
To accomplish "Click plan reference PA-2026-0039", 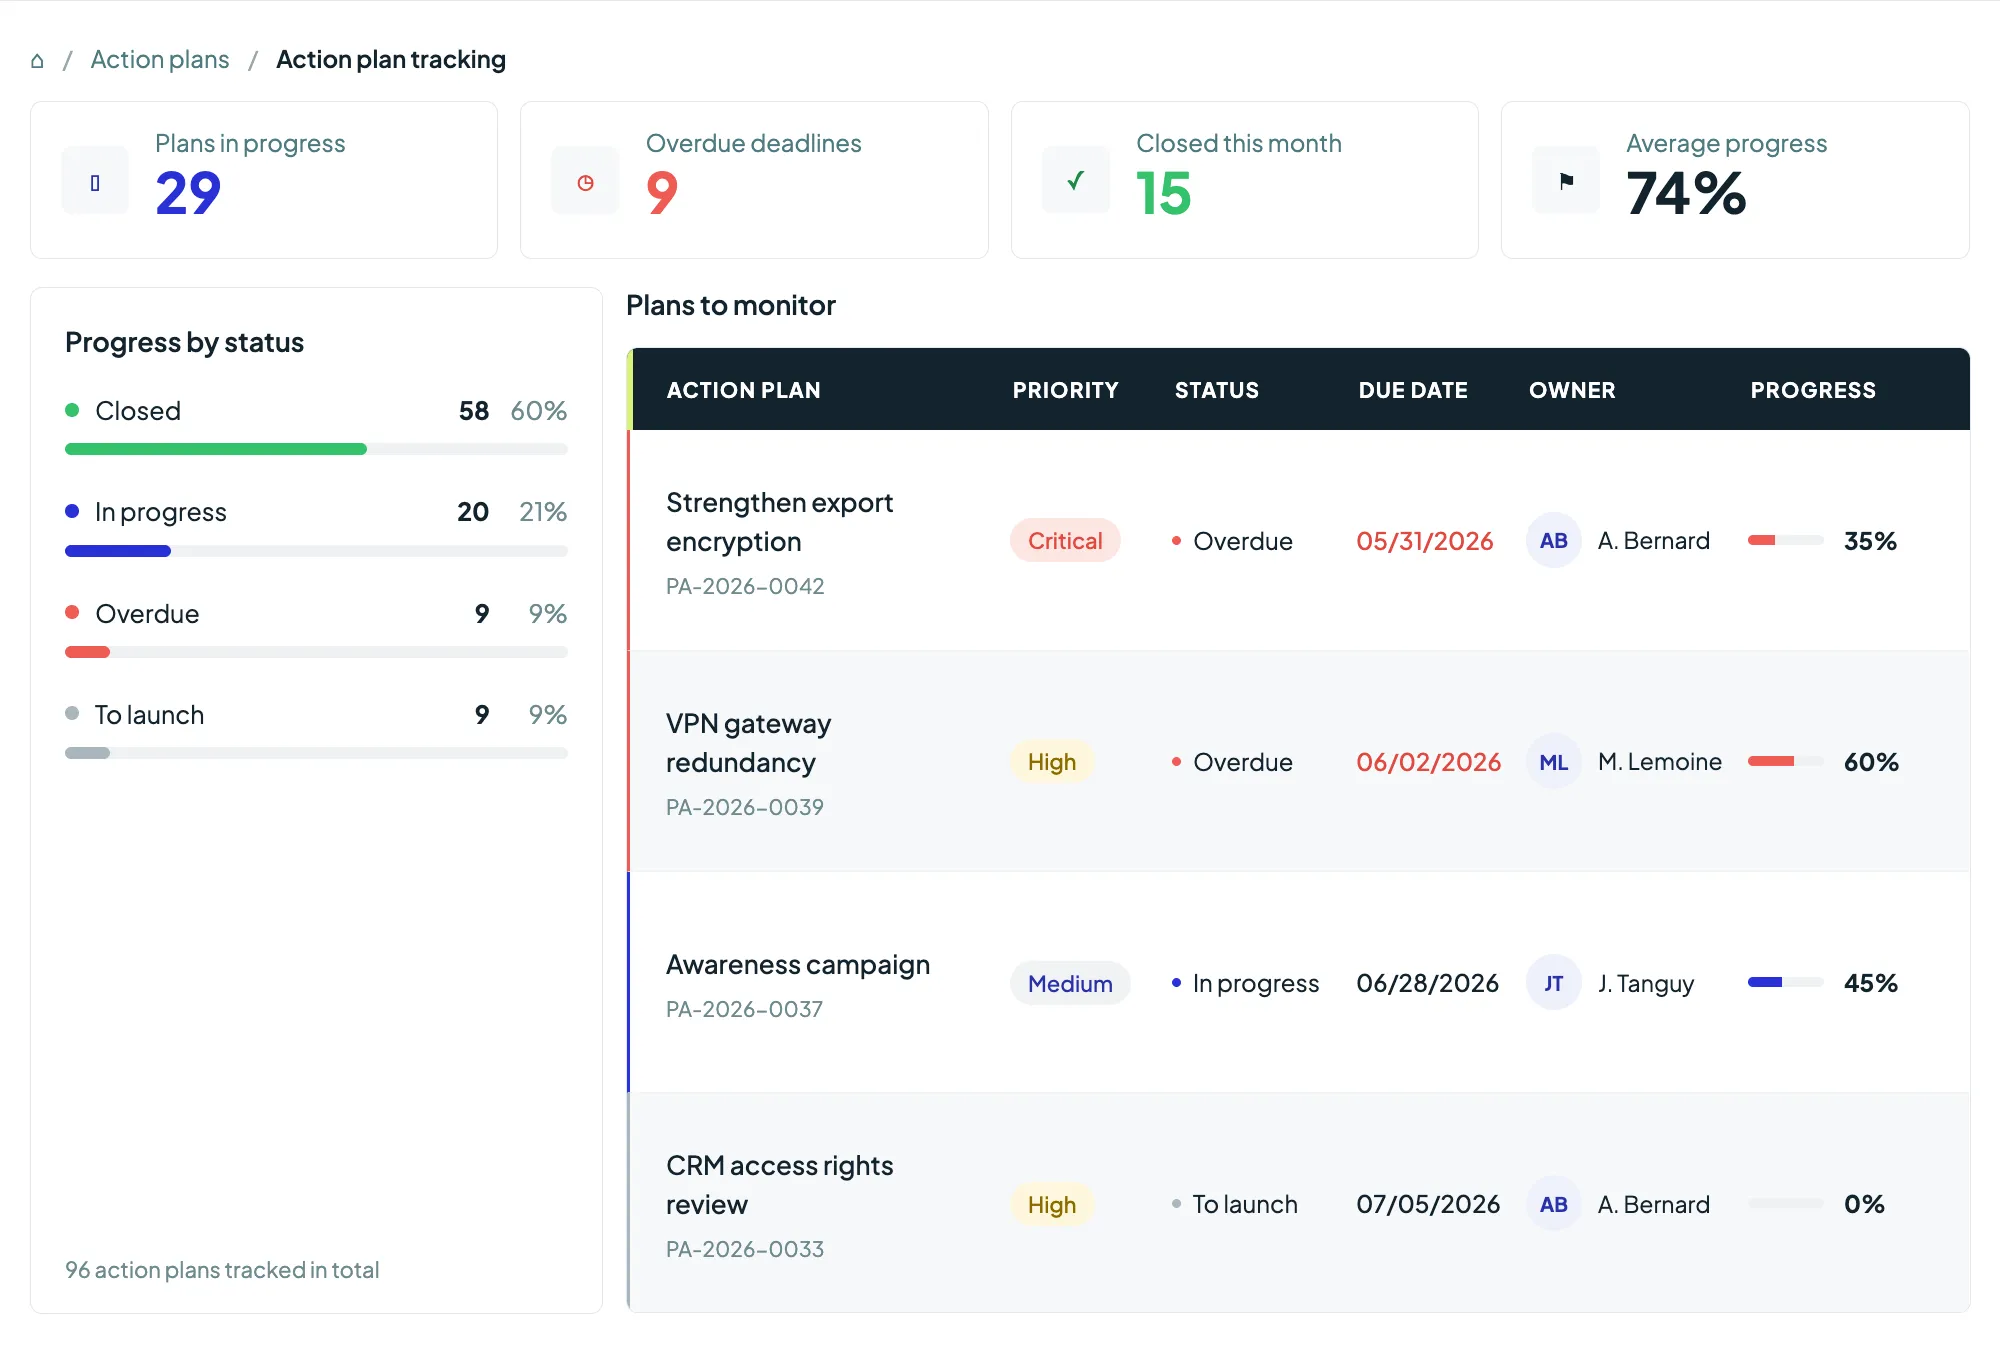I will pyautogui.click(x=745, y=807).
